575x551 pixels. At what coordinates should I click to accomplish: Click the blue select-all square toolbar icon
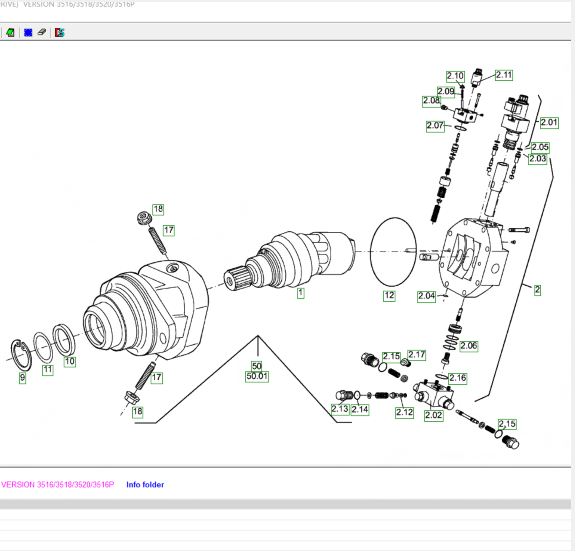[28, 33]
